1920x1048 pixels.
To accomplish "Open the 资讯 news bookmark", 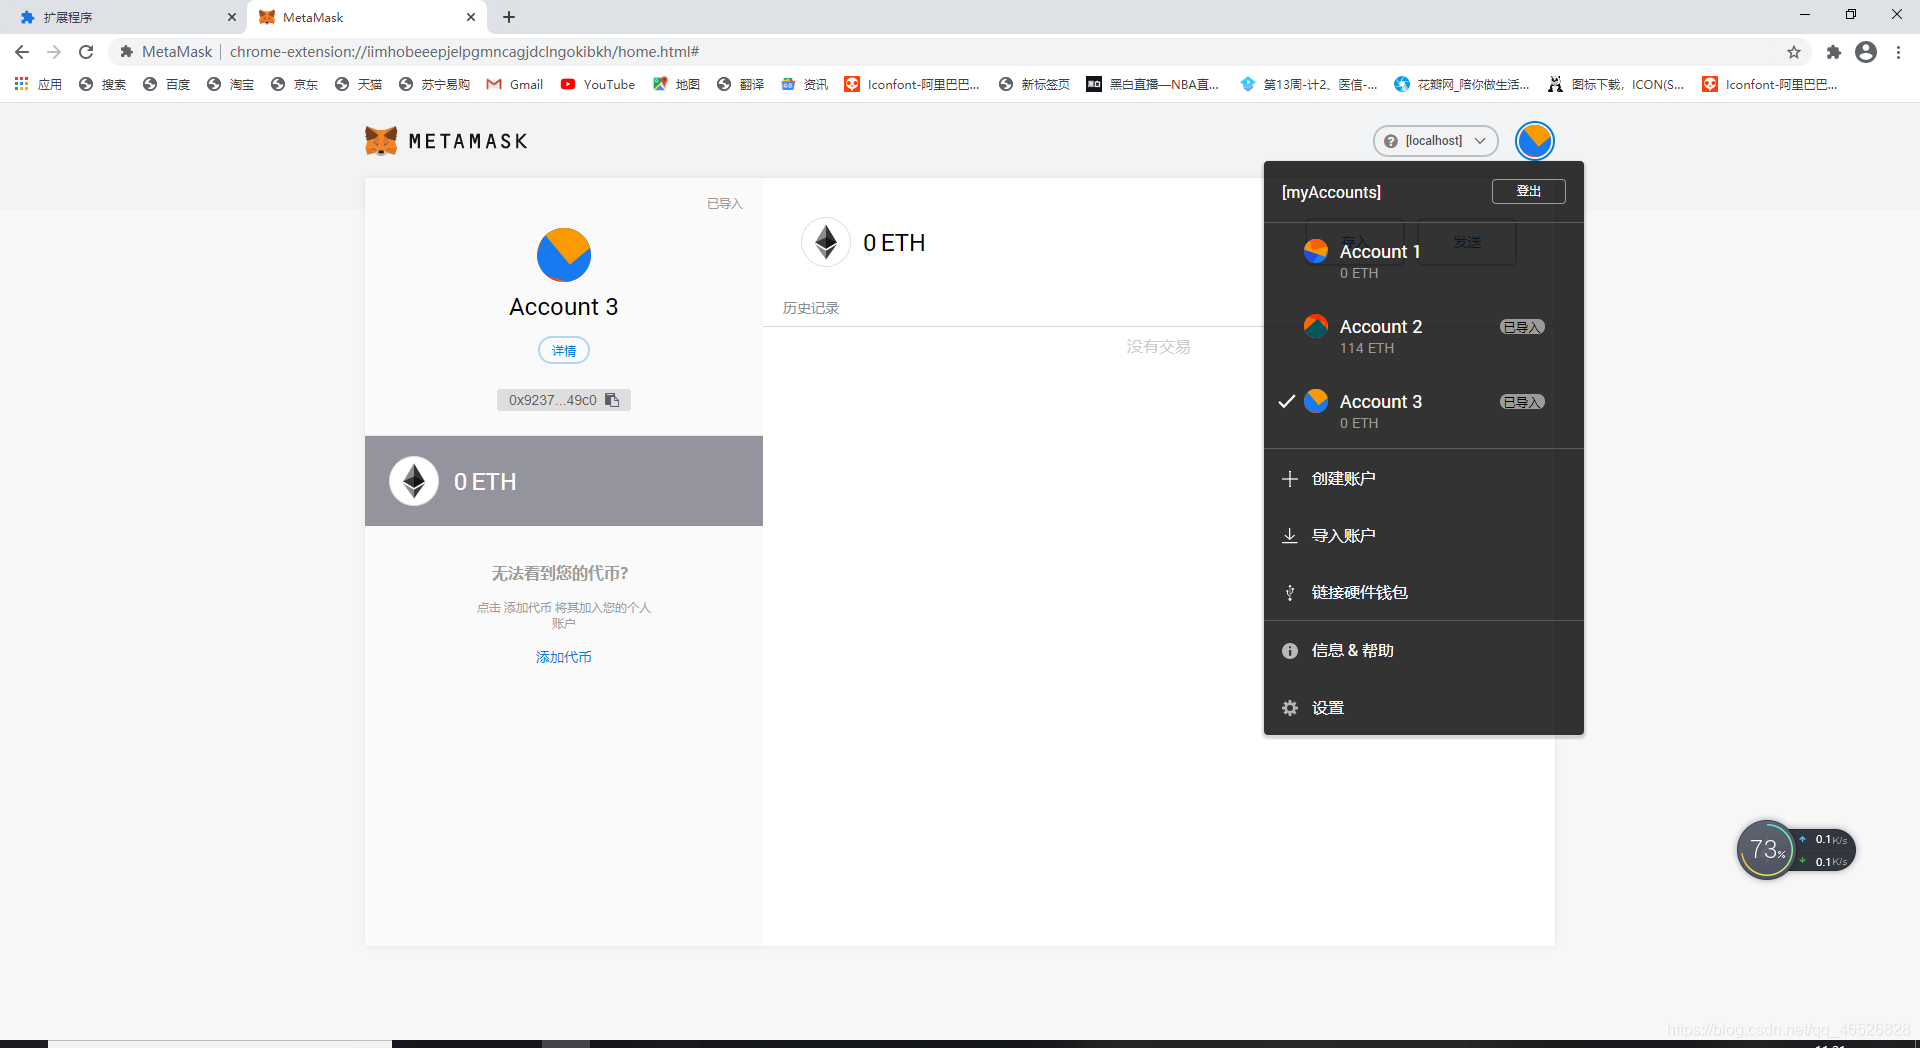I will tap(805, 84).
